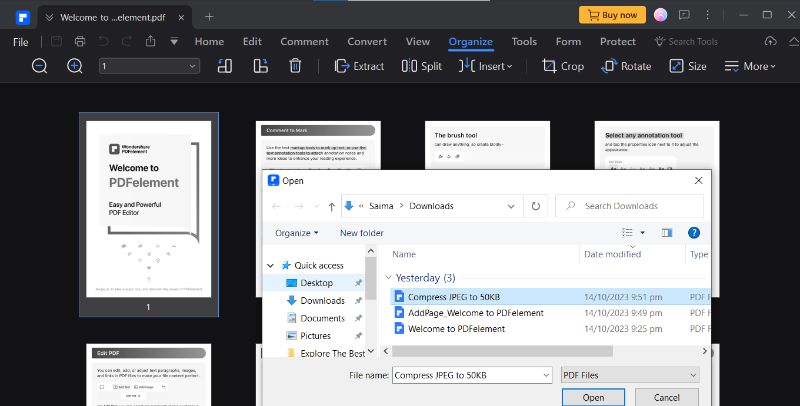Click the Up folder arrow in dialog

click(332, 206)
